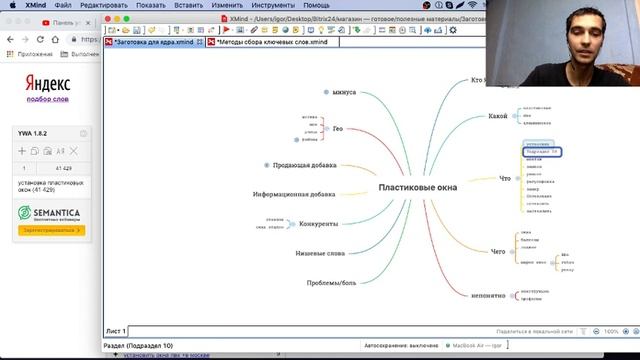The width and height of the screenshot is (640, 360).
Task: Open the Помощь menu
Action: pyautogui.click(x=316, y=5)
